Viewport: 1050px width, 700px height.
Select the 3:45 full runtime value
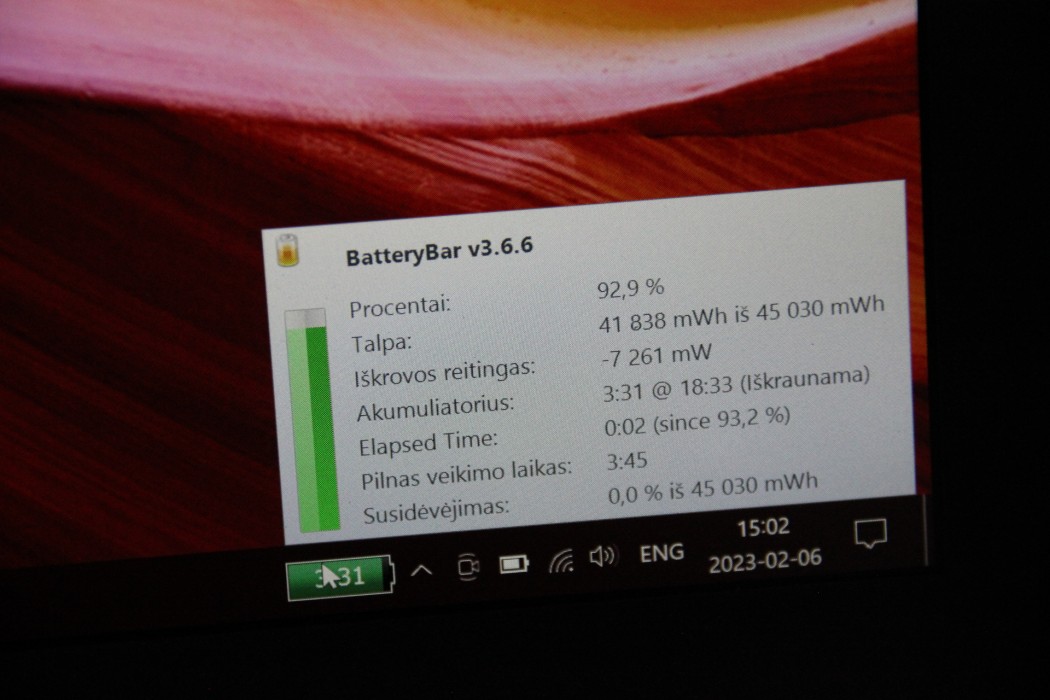pyautogui.click(x=627, y=461)
